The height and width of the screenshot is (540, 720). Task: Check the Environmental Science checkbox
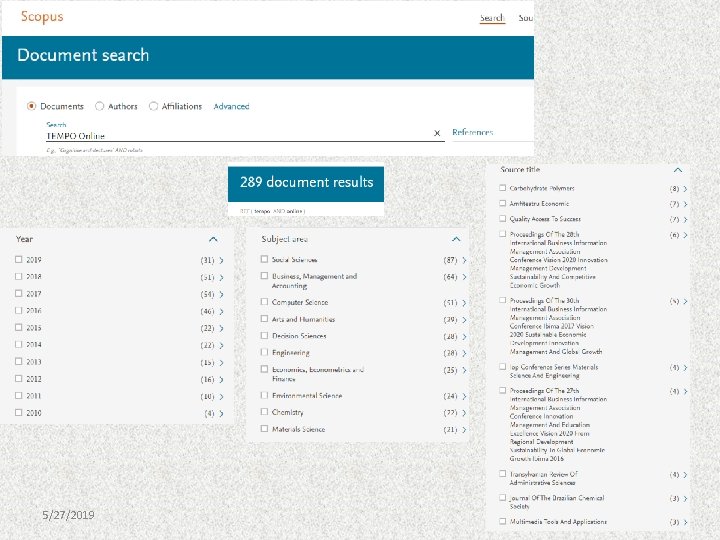pyautogui.click(x=264, y=395)
